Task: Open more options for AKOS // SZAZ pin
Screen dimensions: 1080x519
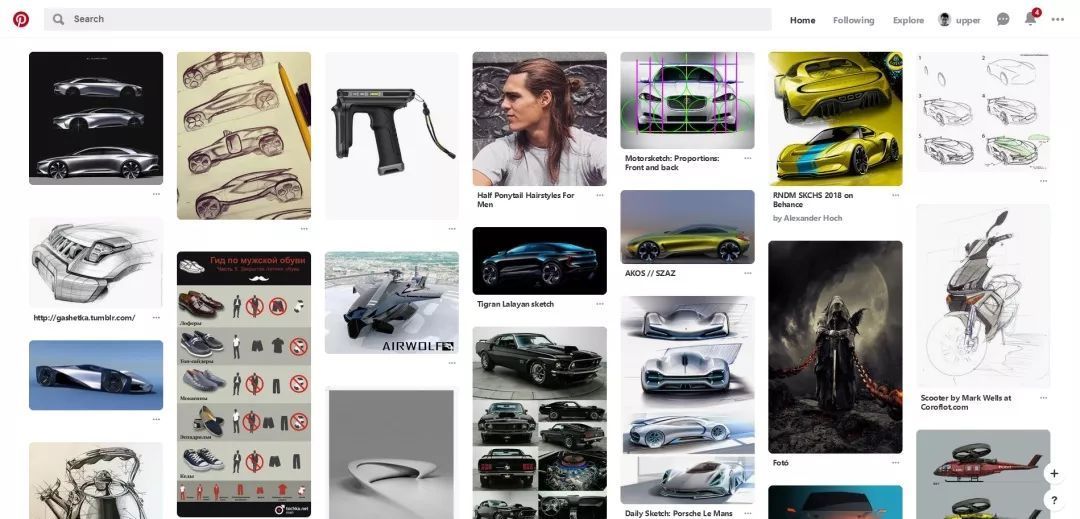Action: pos(747,273)
